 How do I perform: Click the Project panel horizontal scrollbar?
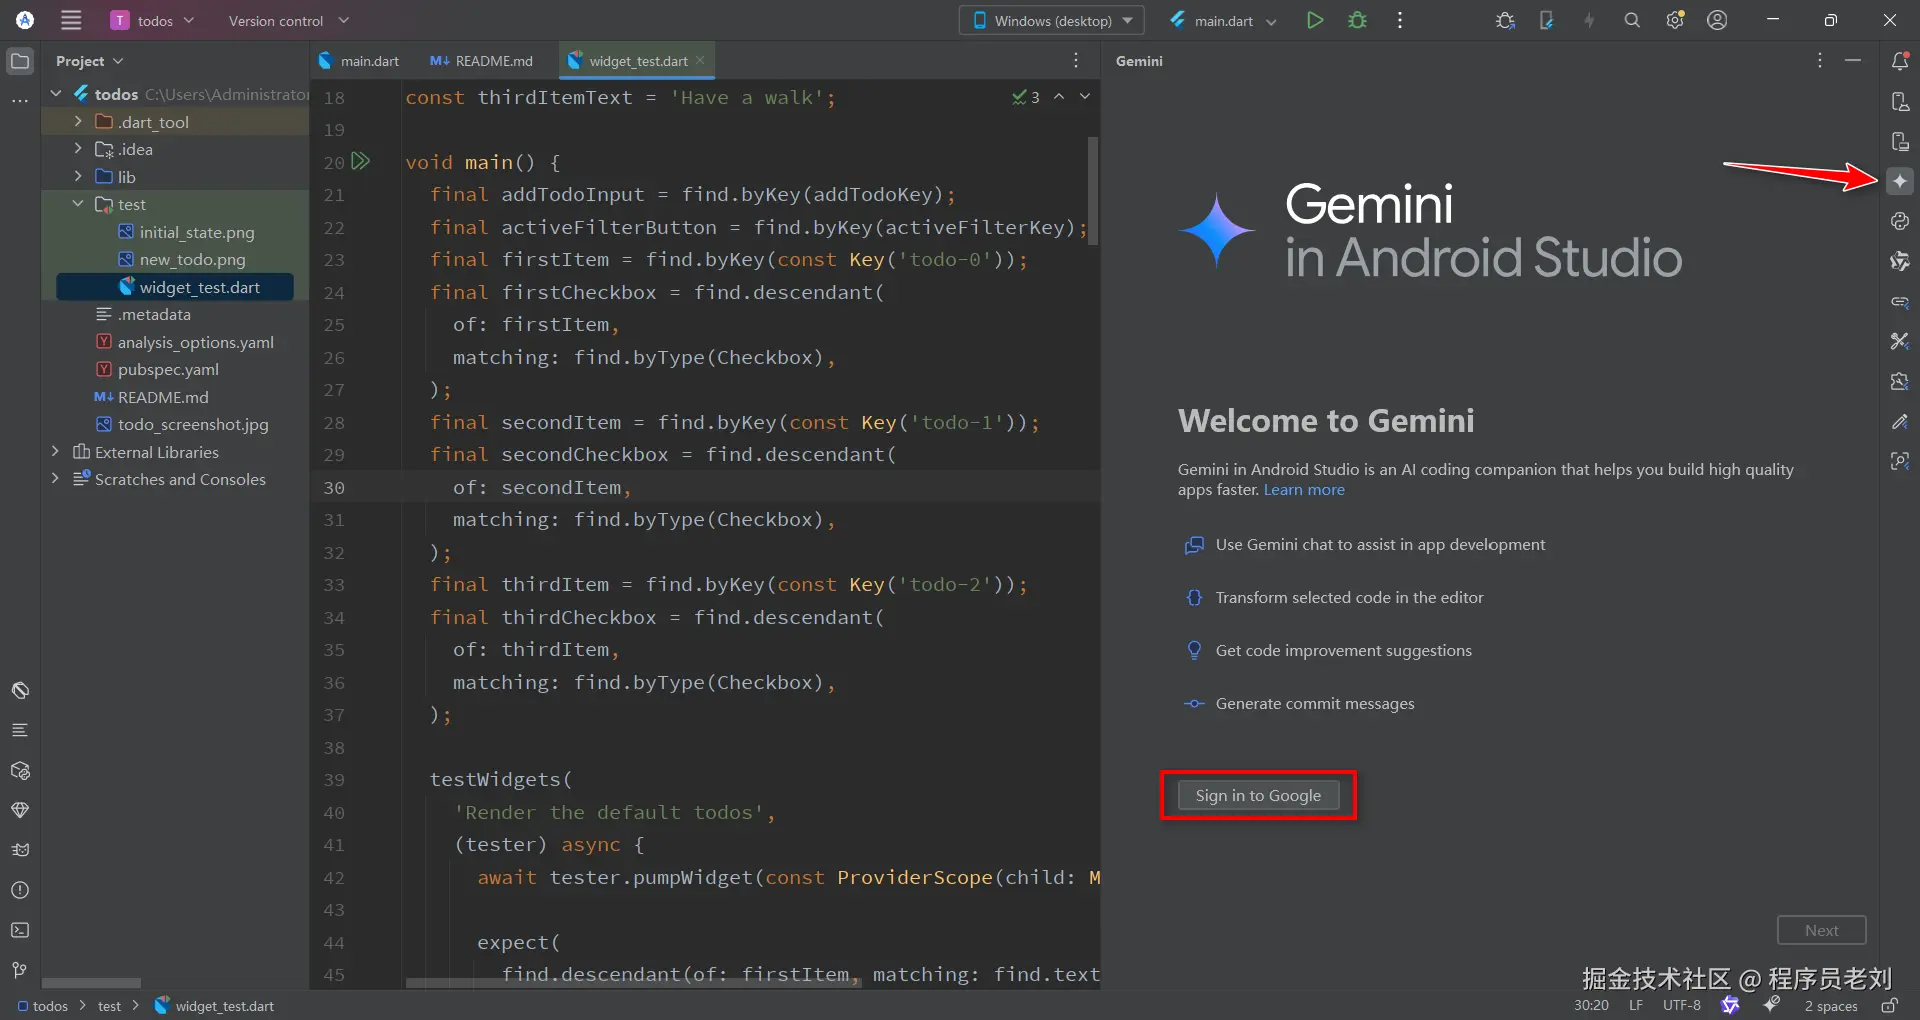pos(91,983)
